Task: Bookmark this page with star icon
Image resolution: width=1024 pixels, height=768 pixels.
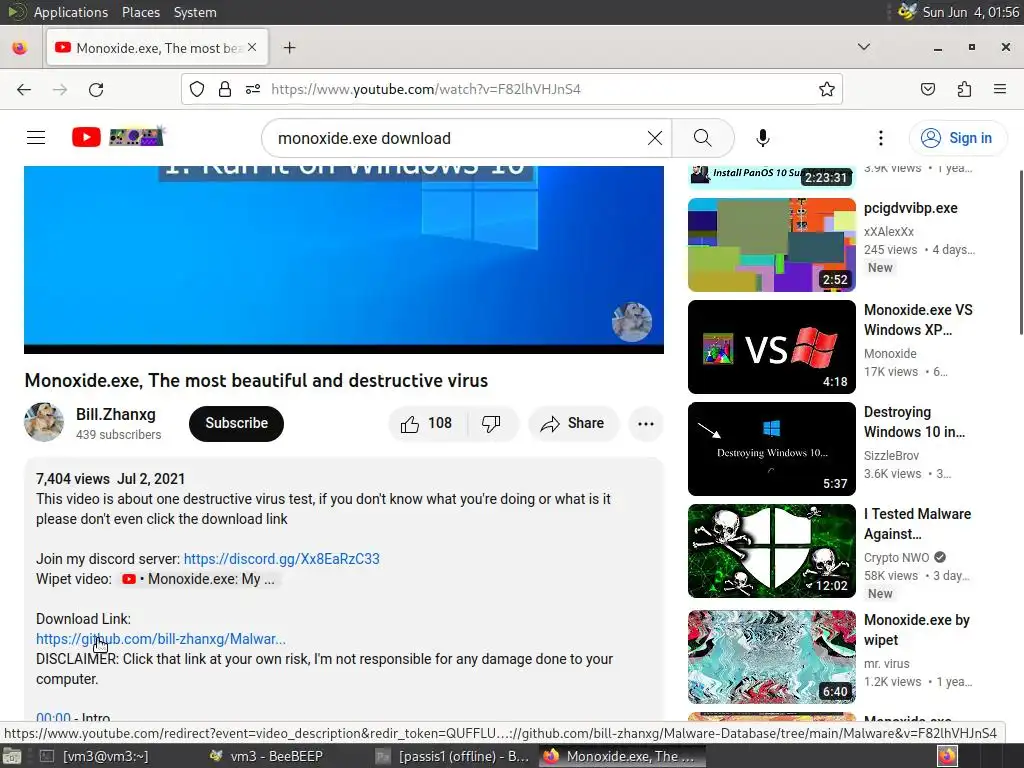Action: (827, 89)
